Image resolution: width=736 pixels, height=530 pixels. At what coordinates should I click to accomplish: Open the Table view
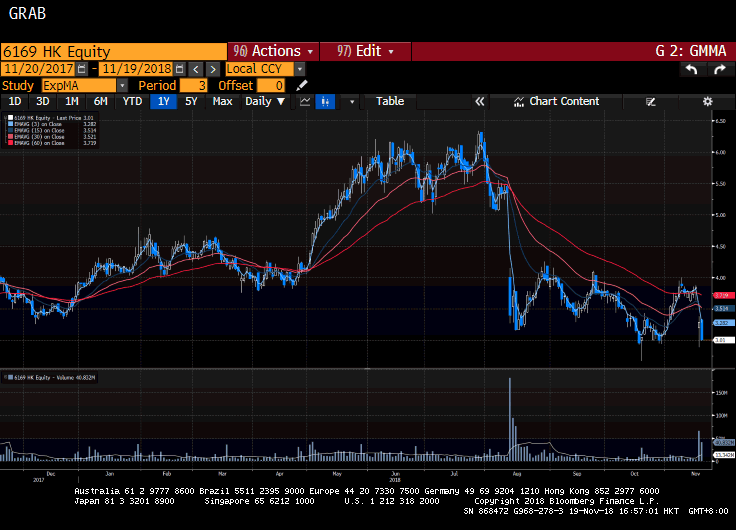[390, 101]
